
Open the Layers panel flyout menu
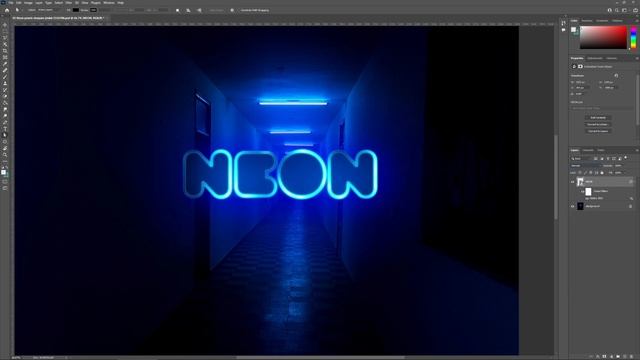637,150
